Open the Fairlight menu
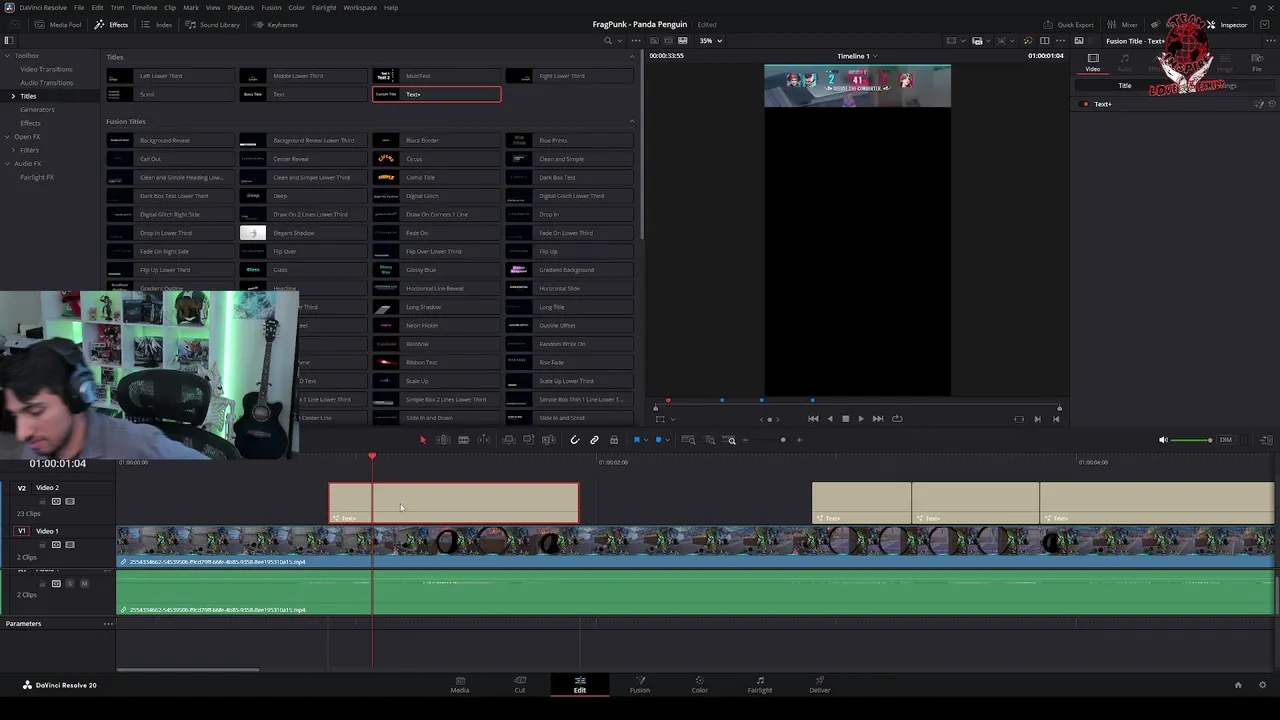Image resolution: width=1280 pixels, height=720 pixels. click(324, 7)
